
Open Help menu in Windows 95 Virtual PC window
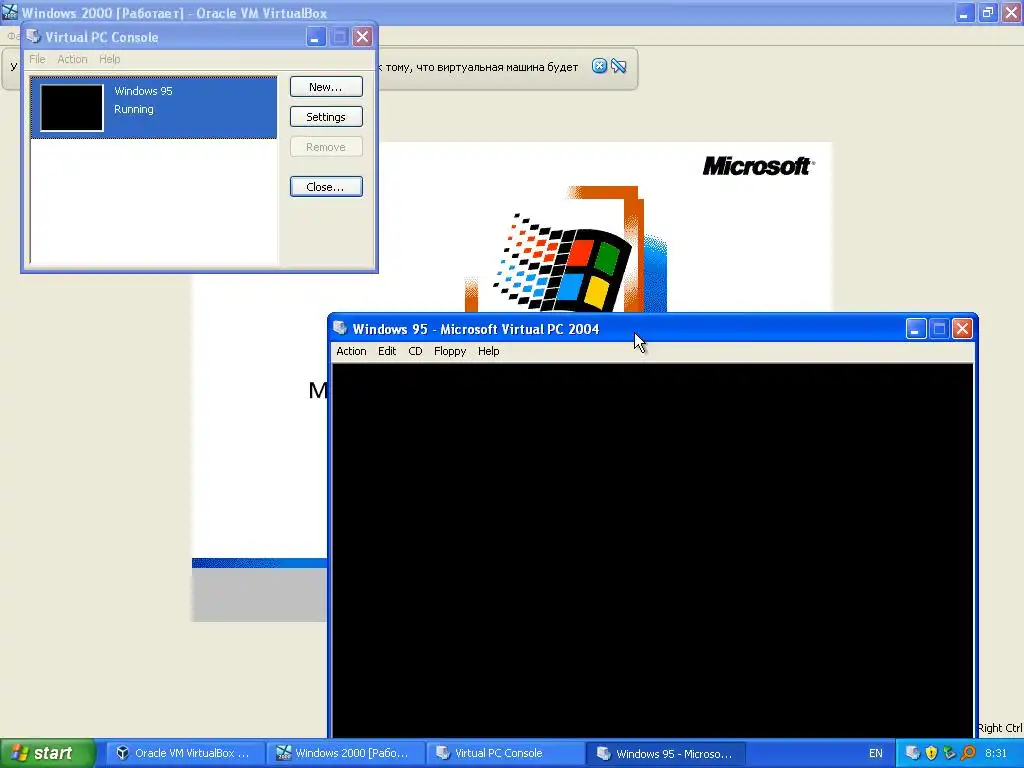pyautogui.click(x=488, y=351)
